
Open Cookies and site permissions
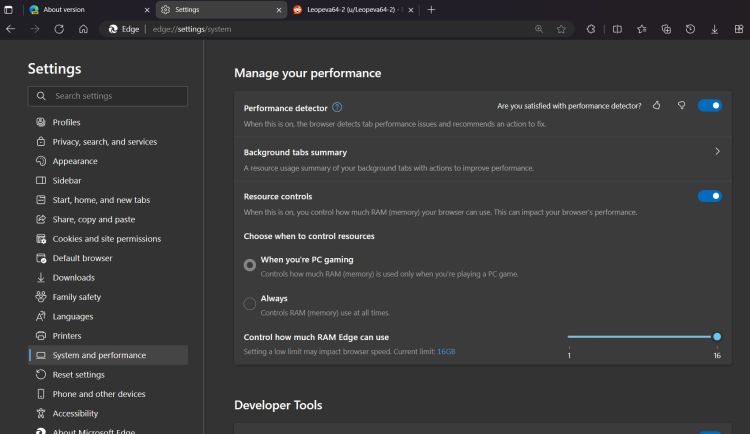coord(108,238)
